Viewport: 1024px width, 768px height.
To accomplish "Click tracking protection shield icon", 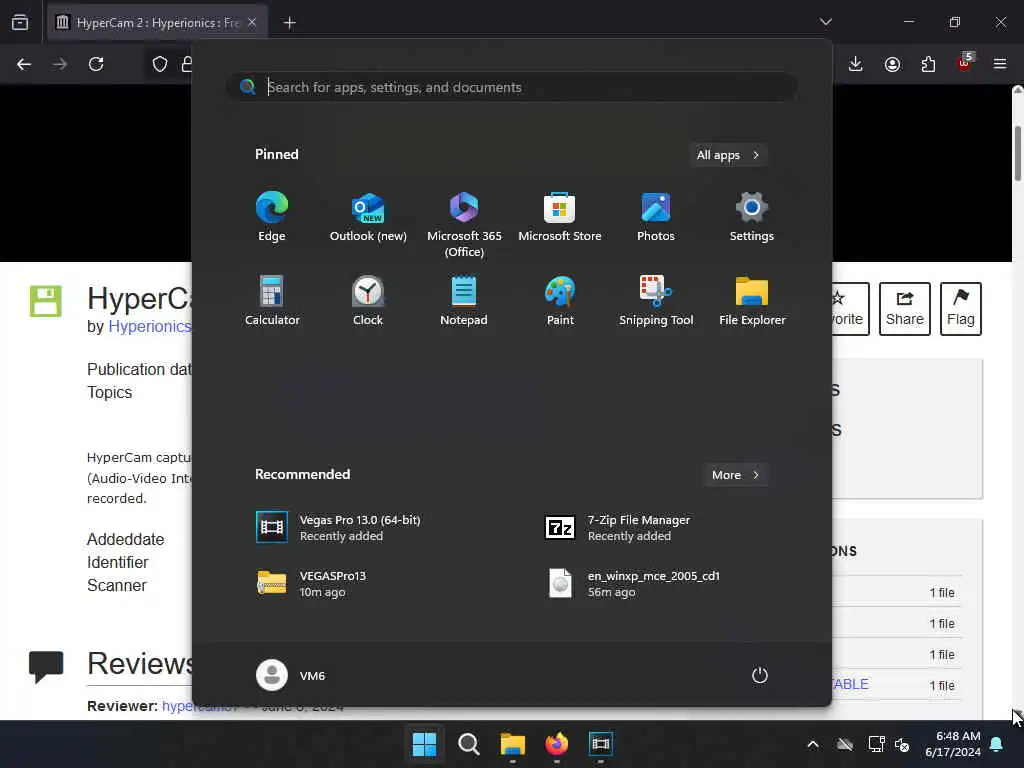I will tap(160, 64).
